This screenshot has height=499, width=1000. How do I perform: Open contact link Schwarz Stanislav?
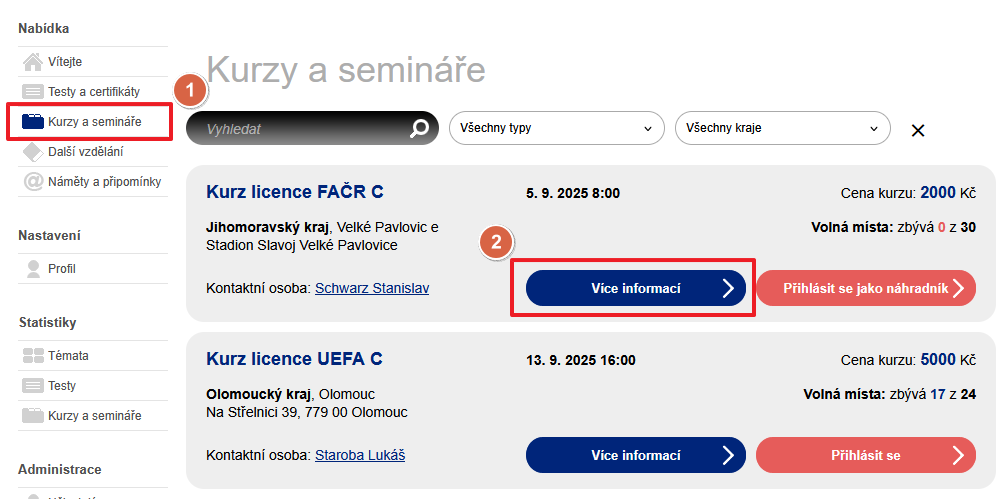pyautogui.click(x=372, y=288)
